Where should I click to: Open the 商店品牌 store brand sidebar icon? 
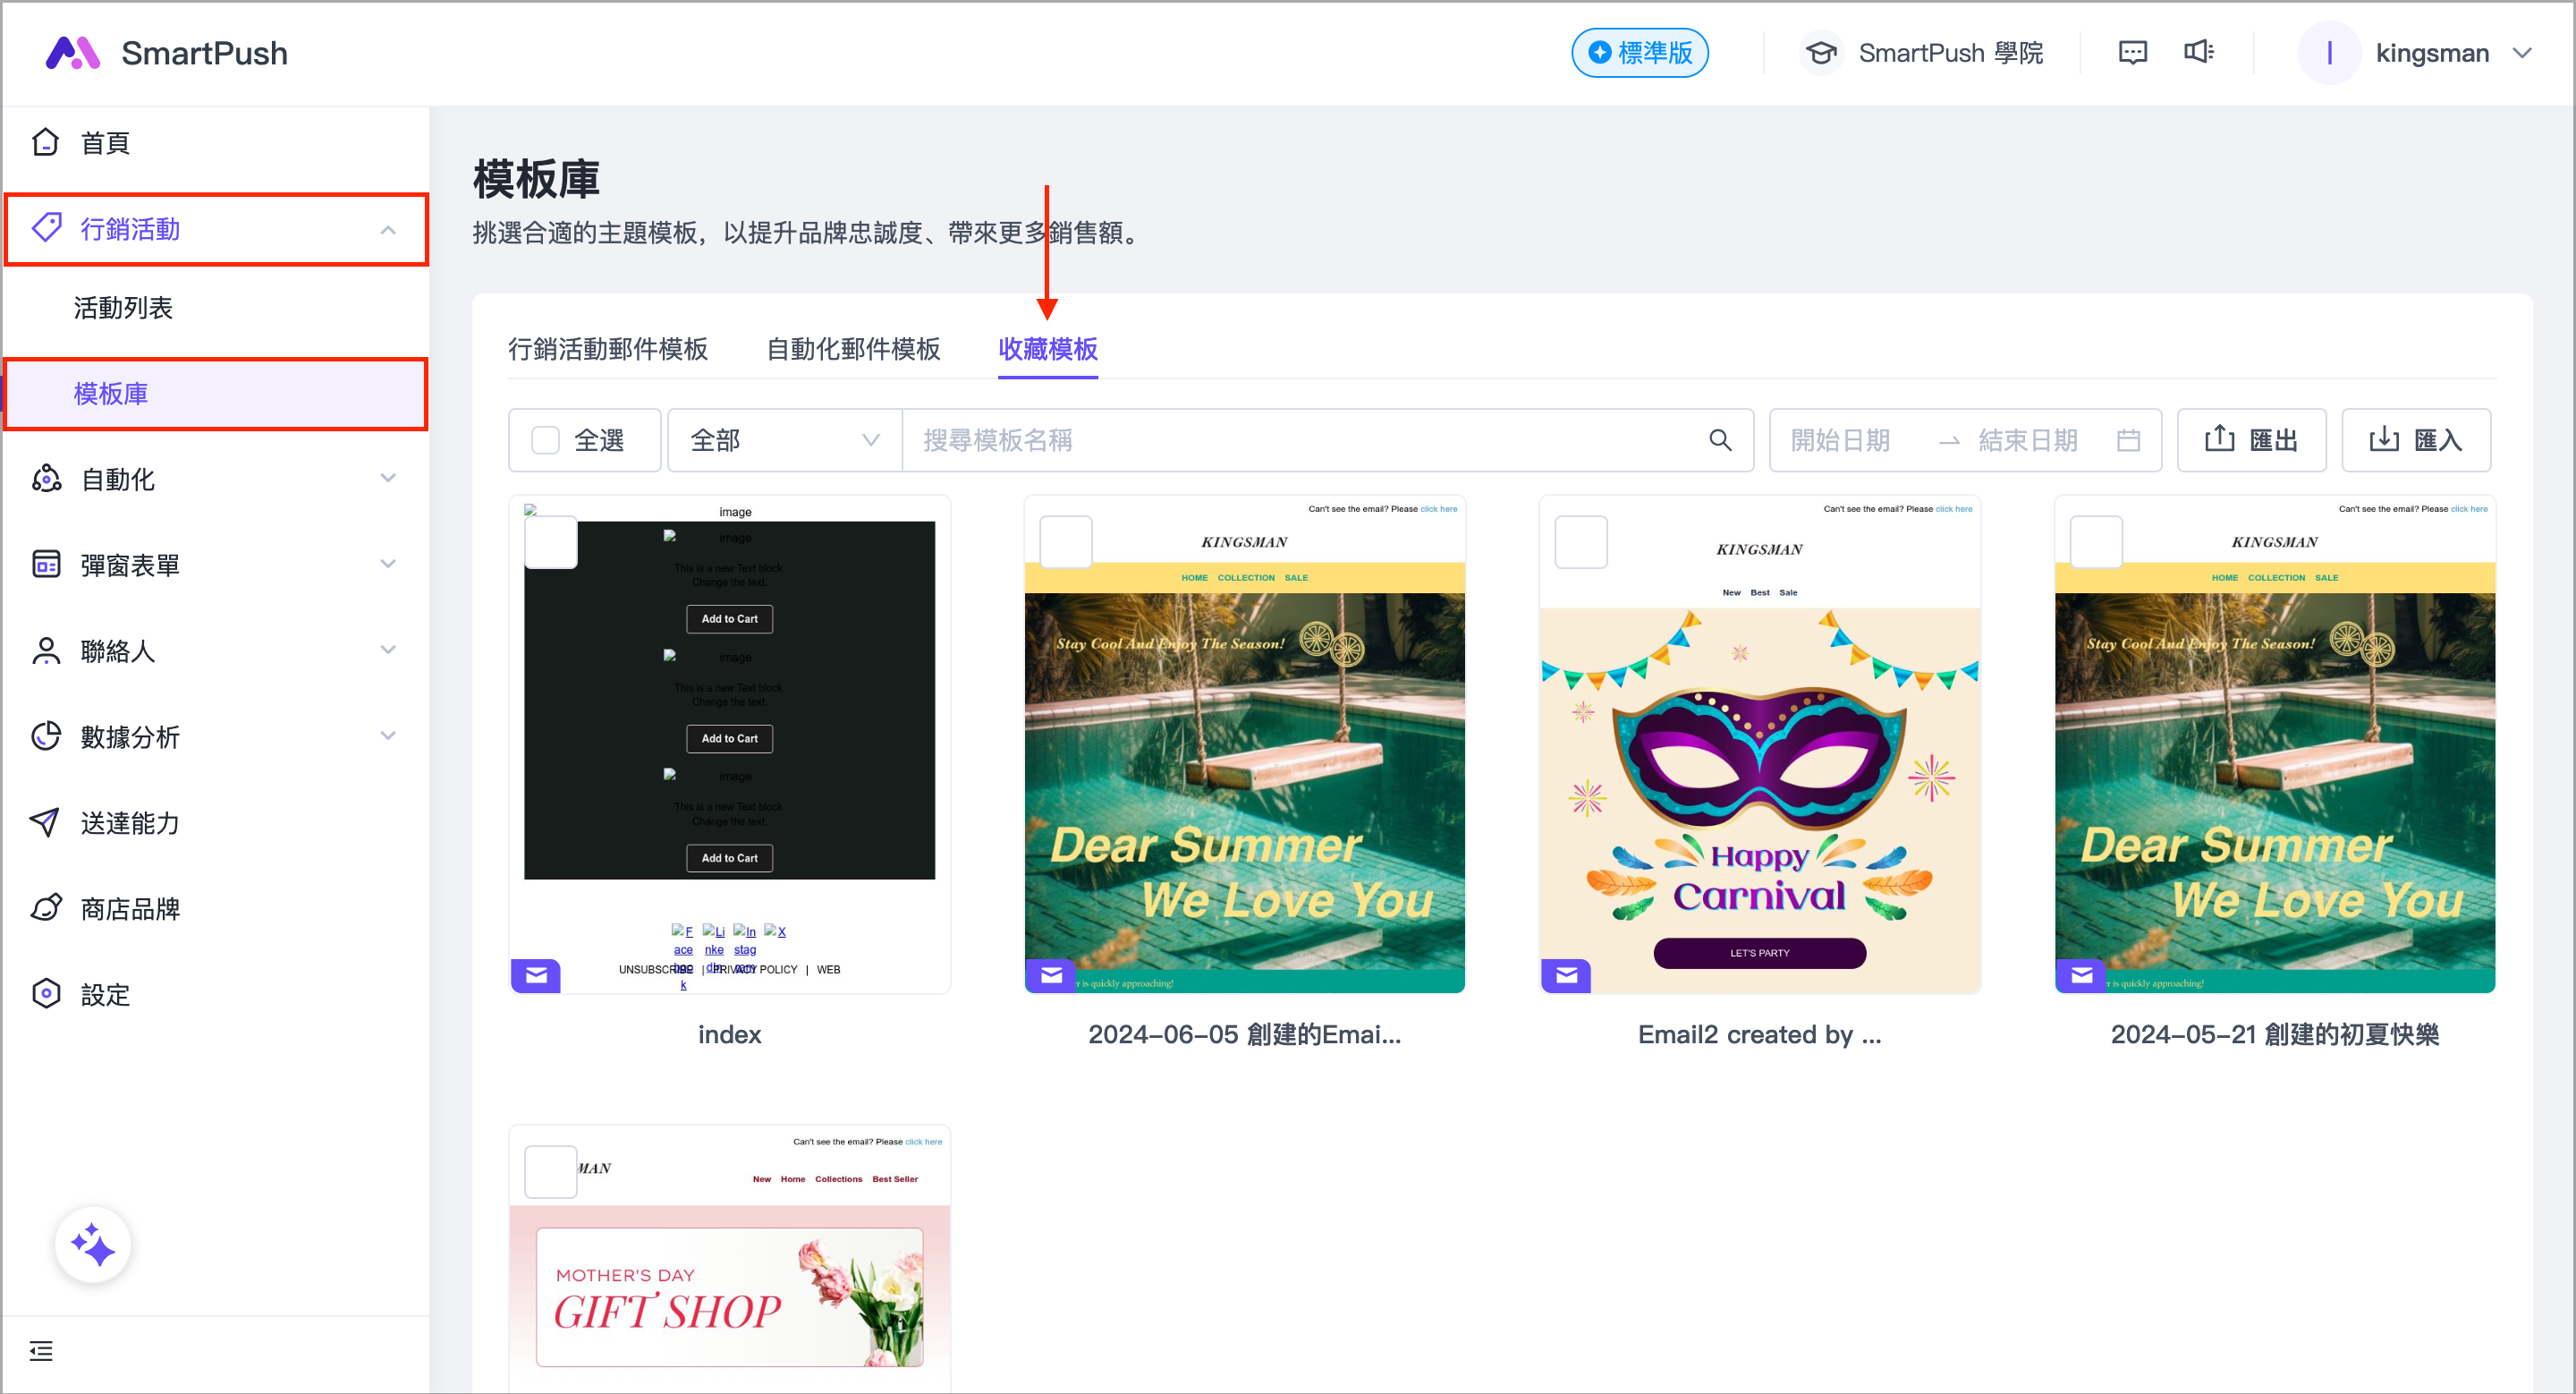[x=45, y=908]
